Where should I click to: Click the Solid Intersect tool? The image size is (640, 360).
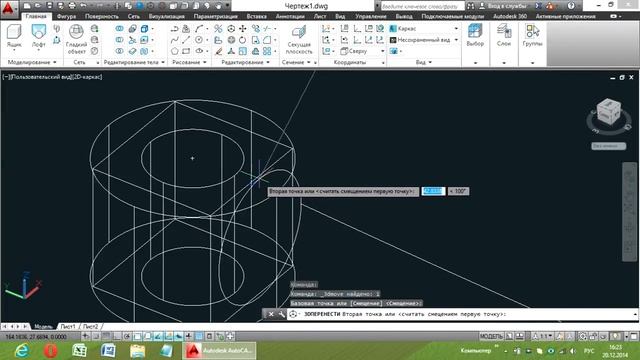click(x=119, y=51)
